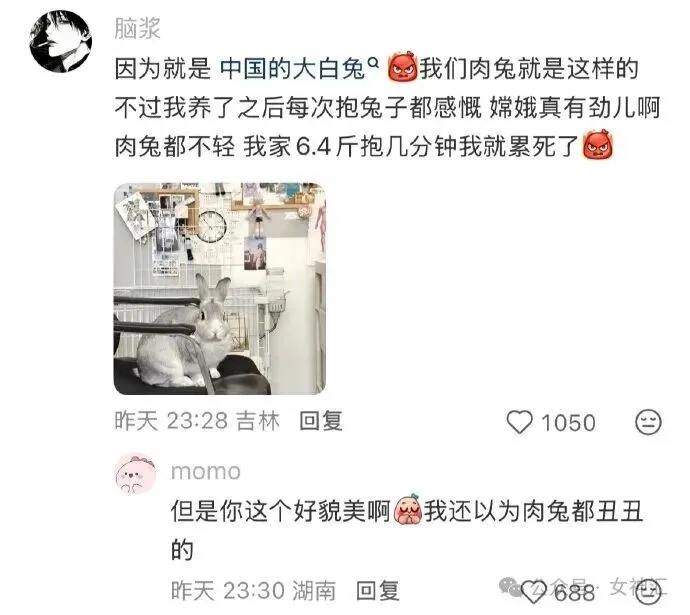
Task: Click the timestamp 昨天 23:30 湖南
Action: (253, 590)
